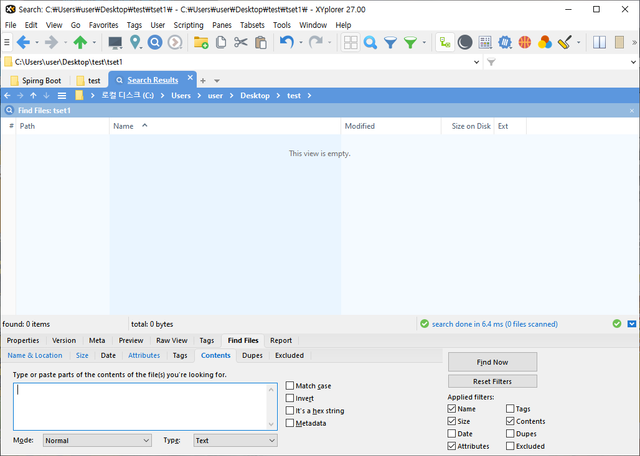Click the Copy toolbar icon
This screenshot has height=456, width=640.
pyautogui.click(x=221, y=42)
